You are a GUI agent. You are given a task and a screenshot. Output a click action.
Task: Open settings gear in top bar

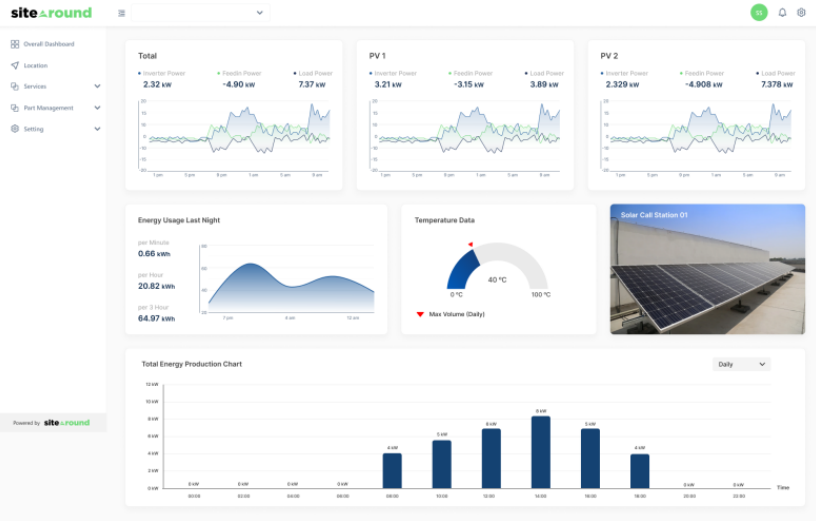click(x=801, y=13)
